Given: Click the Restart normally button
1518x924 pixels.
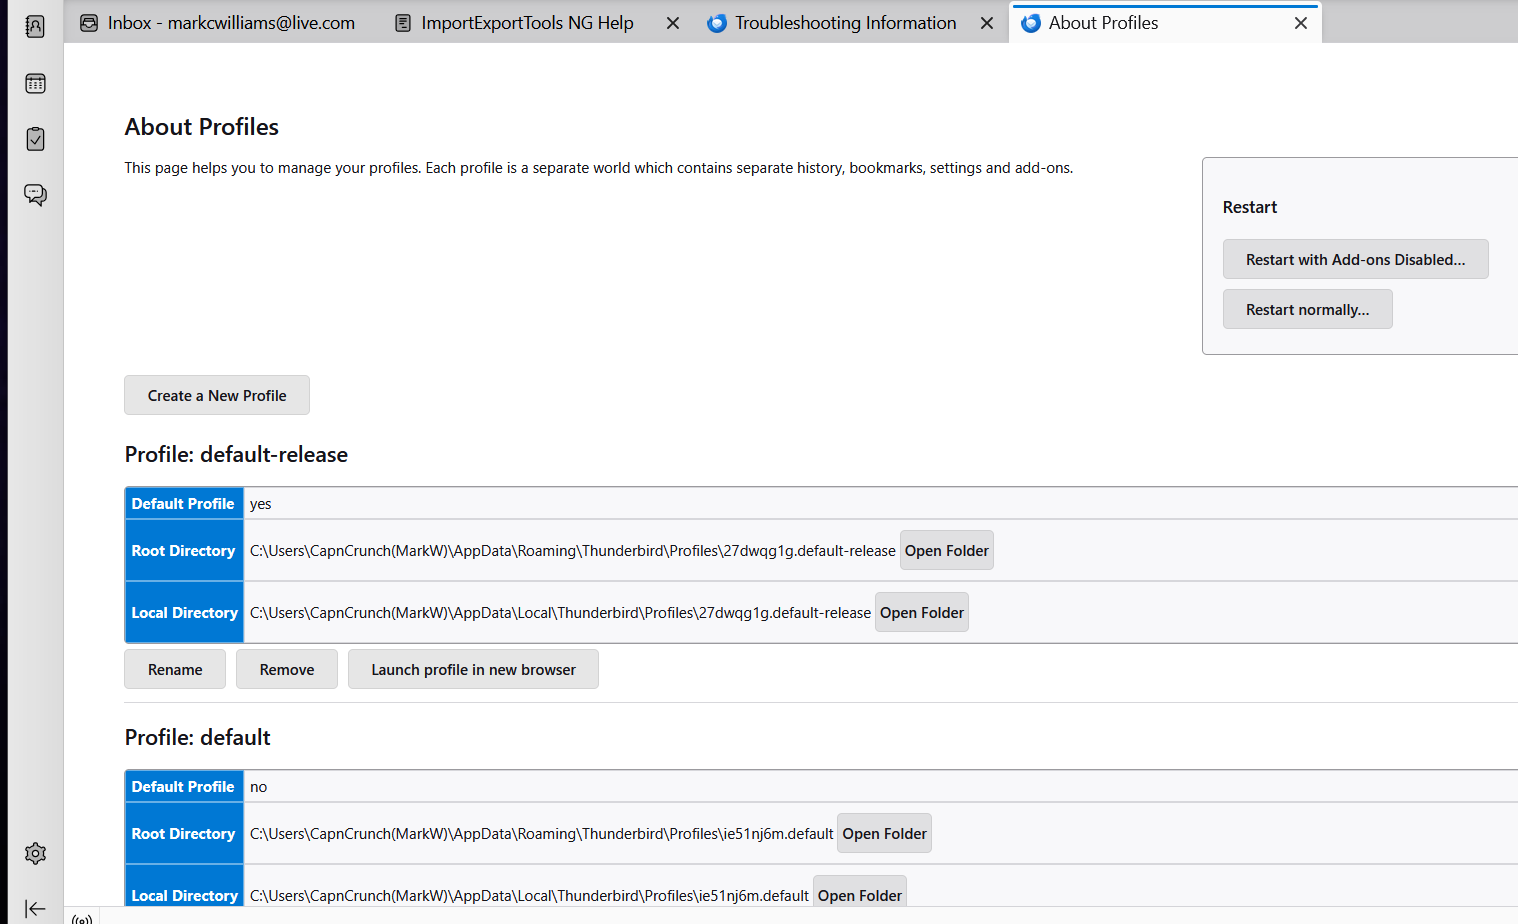Looking at the screenshot, I should coord(1307,309).
